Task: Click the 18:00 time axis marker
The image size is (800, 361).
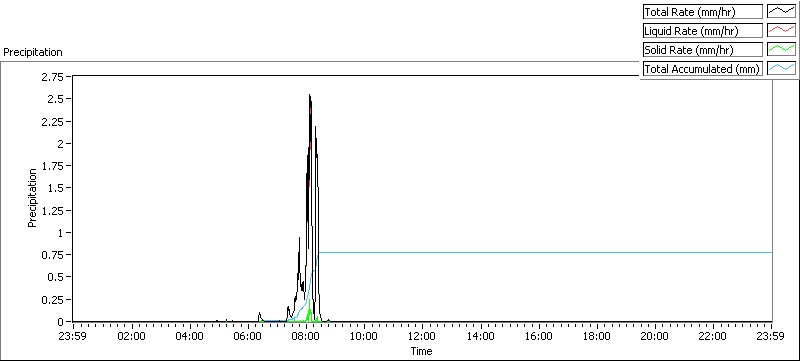Action: pyautogui.click(x=597, y=336)
